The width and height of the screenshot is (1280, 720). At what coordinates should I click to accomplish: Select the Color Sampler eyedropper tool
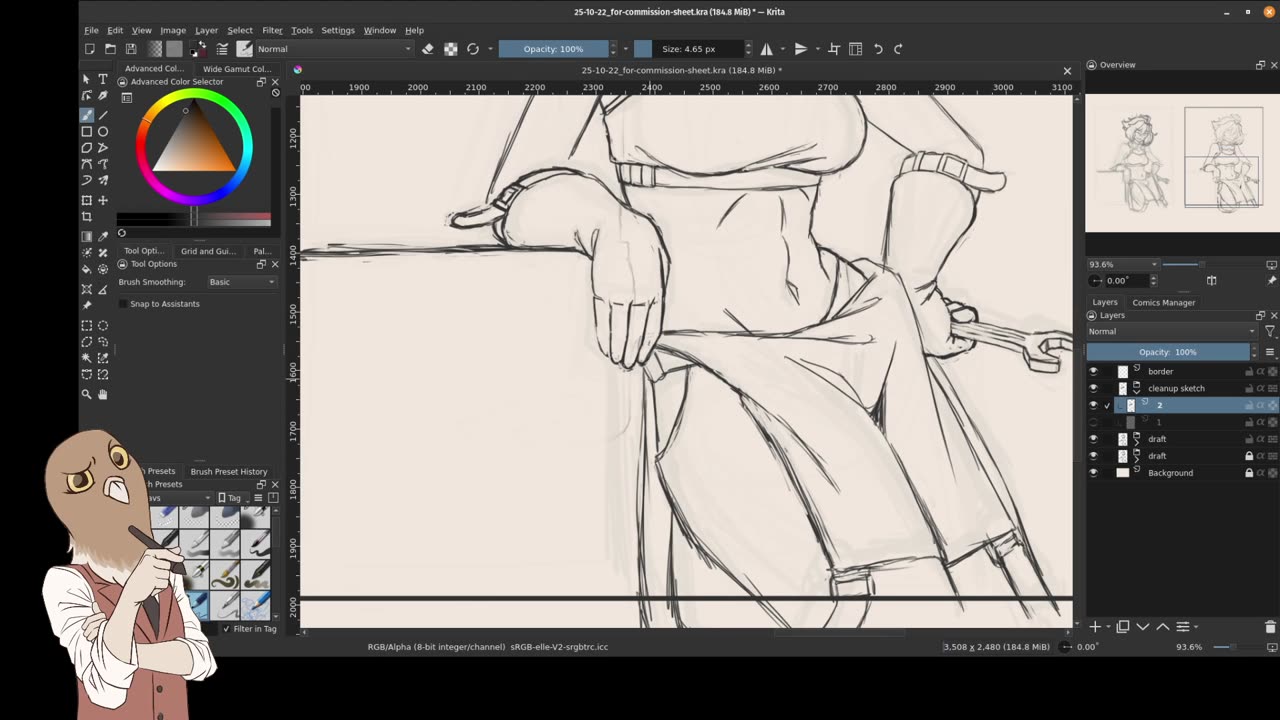(x=103, y=237)
